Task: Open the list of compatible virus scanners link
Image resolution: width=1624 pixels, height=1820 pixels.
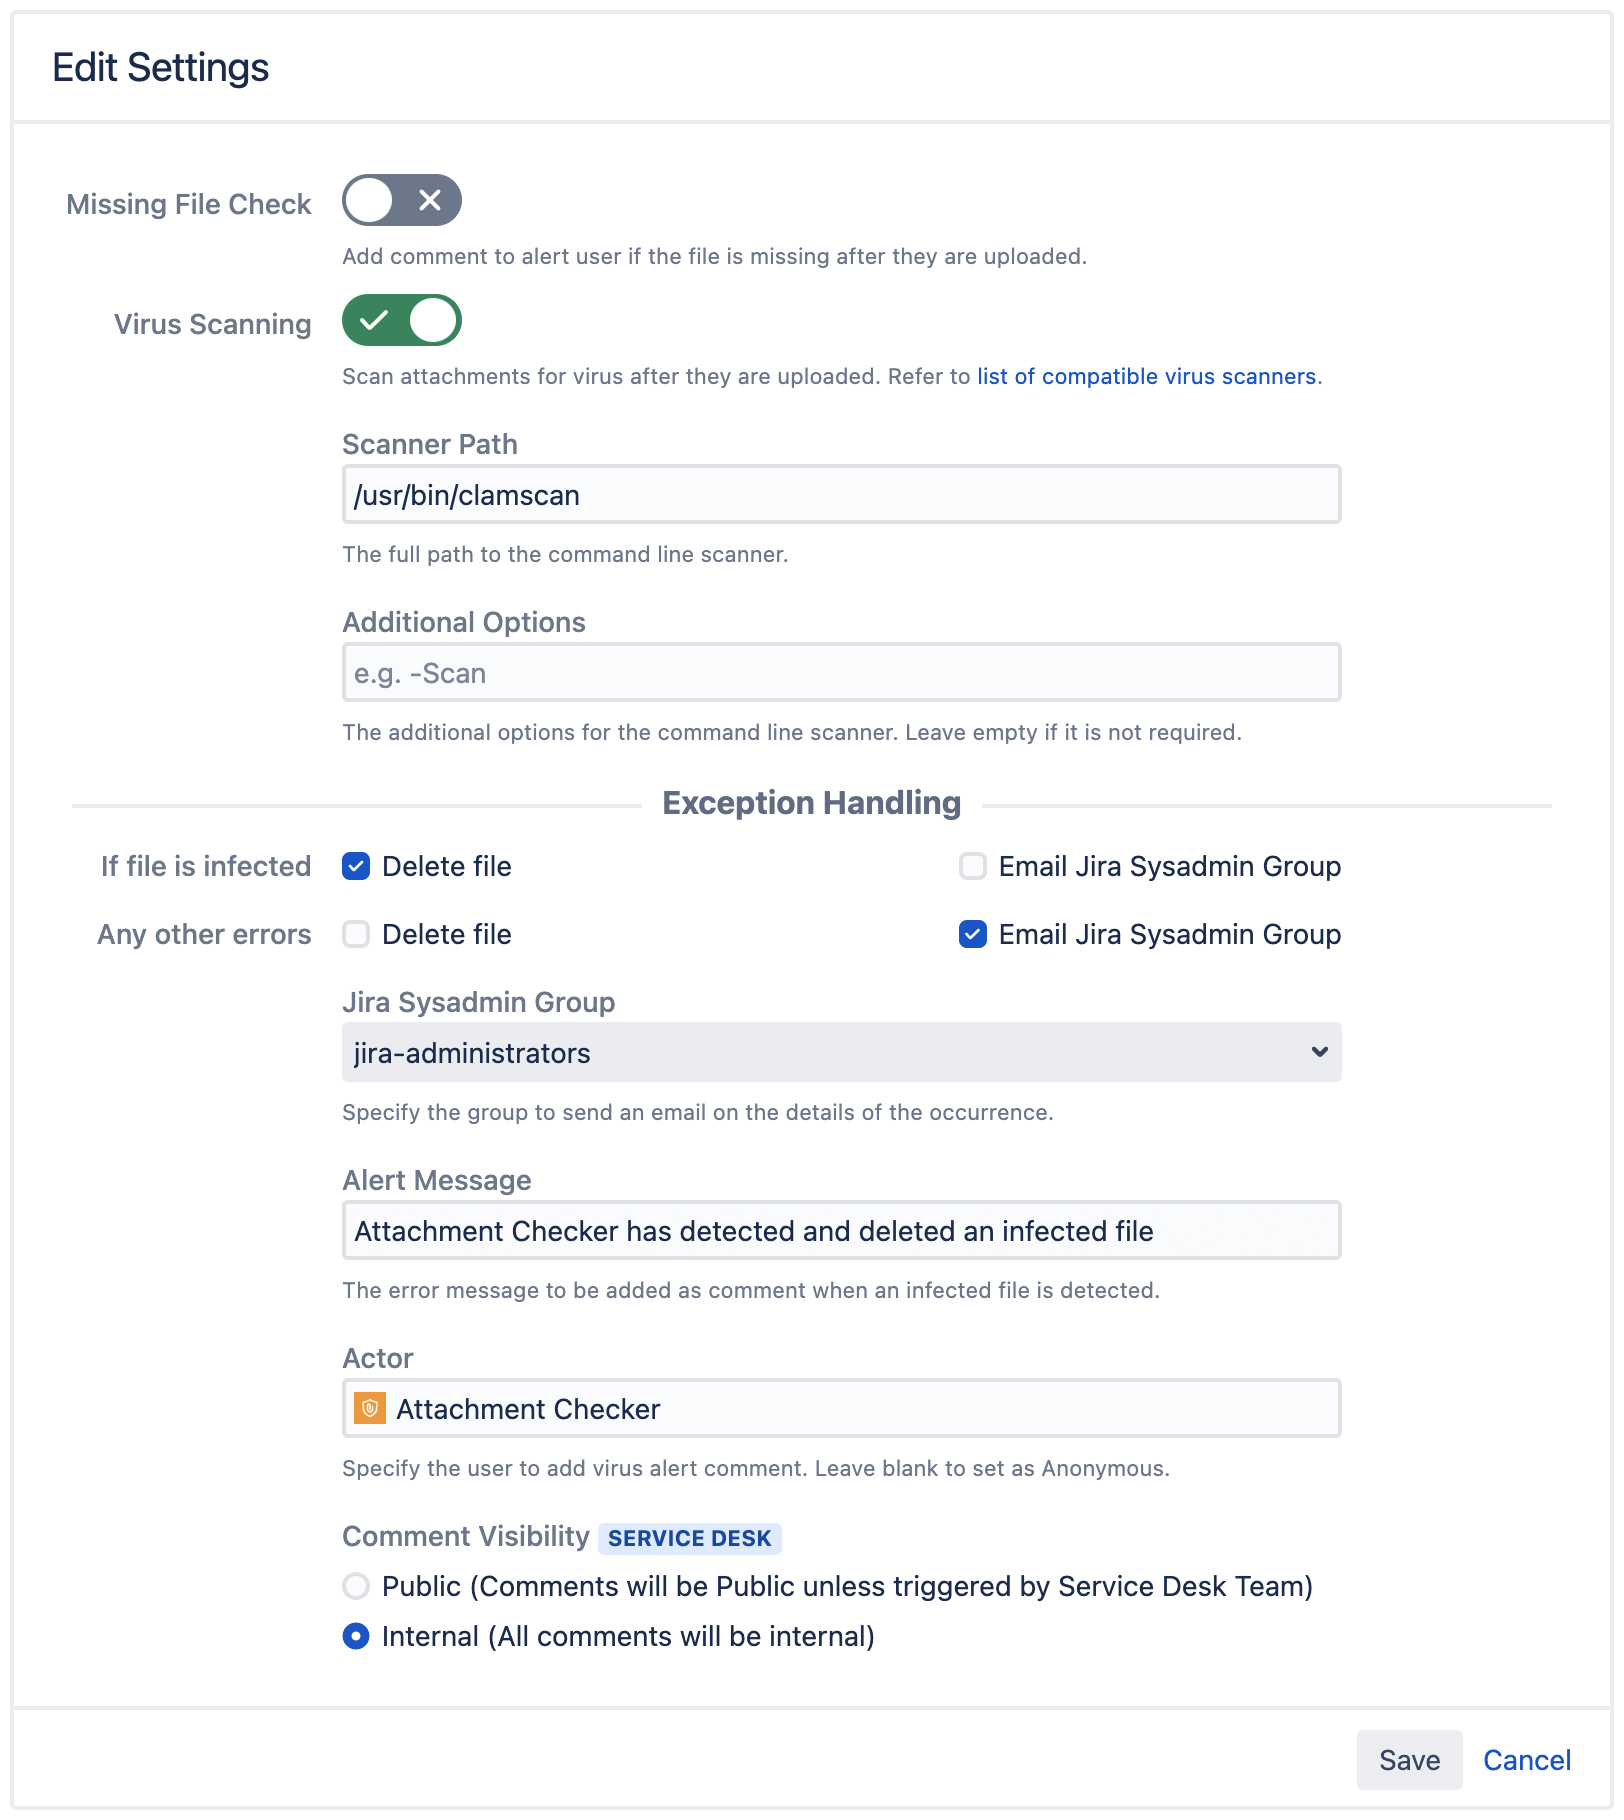Action: (x=1144, y=377)
